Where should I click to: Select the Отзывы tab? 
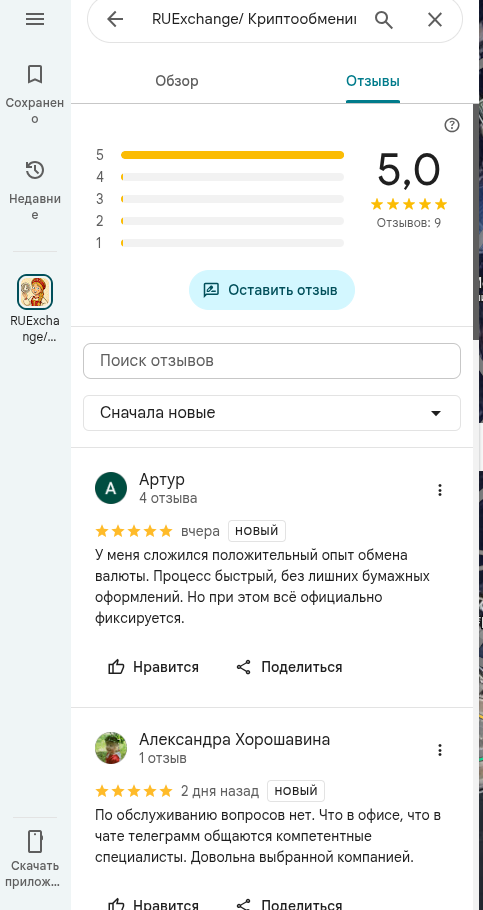373,81
